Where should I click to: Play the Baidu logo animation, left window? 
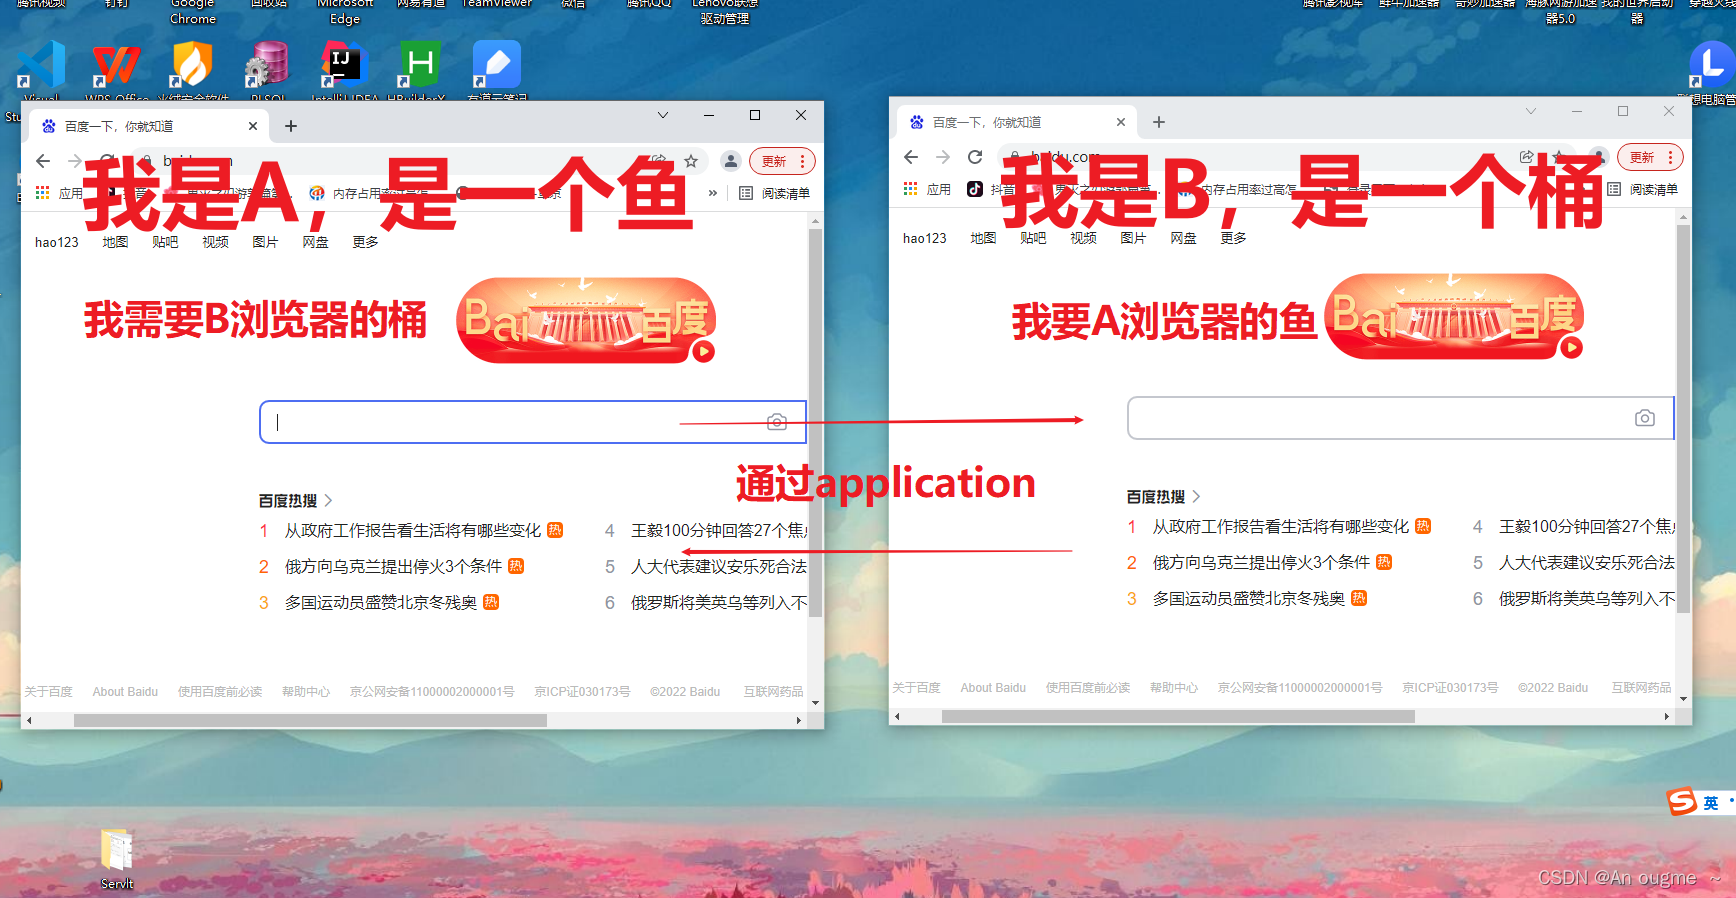click(x=704, y=352)
